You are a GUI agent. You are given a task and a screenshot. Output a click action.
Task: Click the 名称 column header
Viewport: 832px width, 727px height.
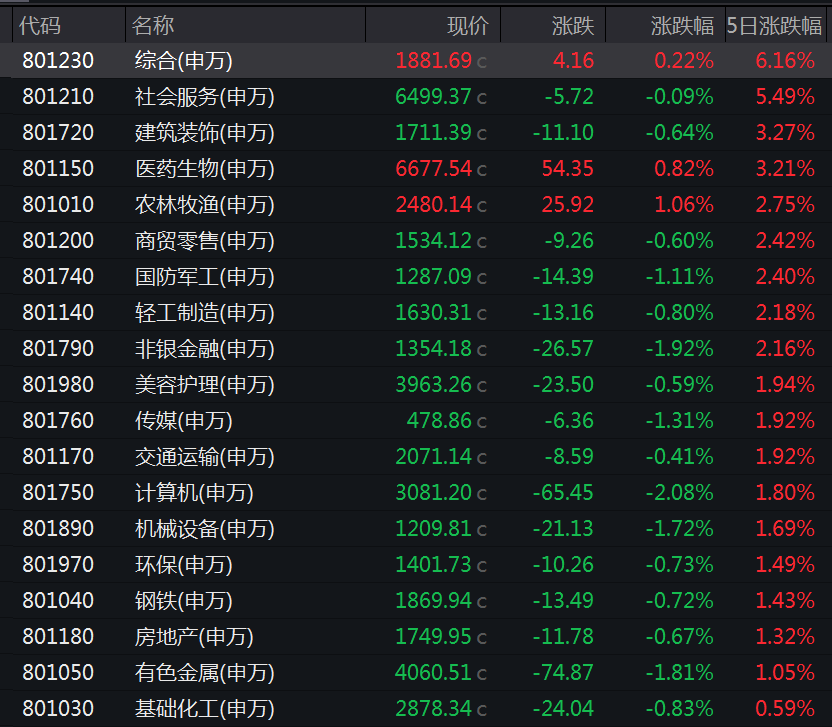coord(153,25)
